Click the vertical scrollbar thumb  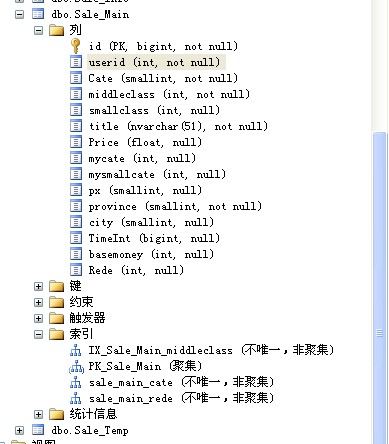pos(379,288)
